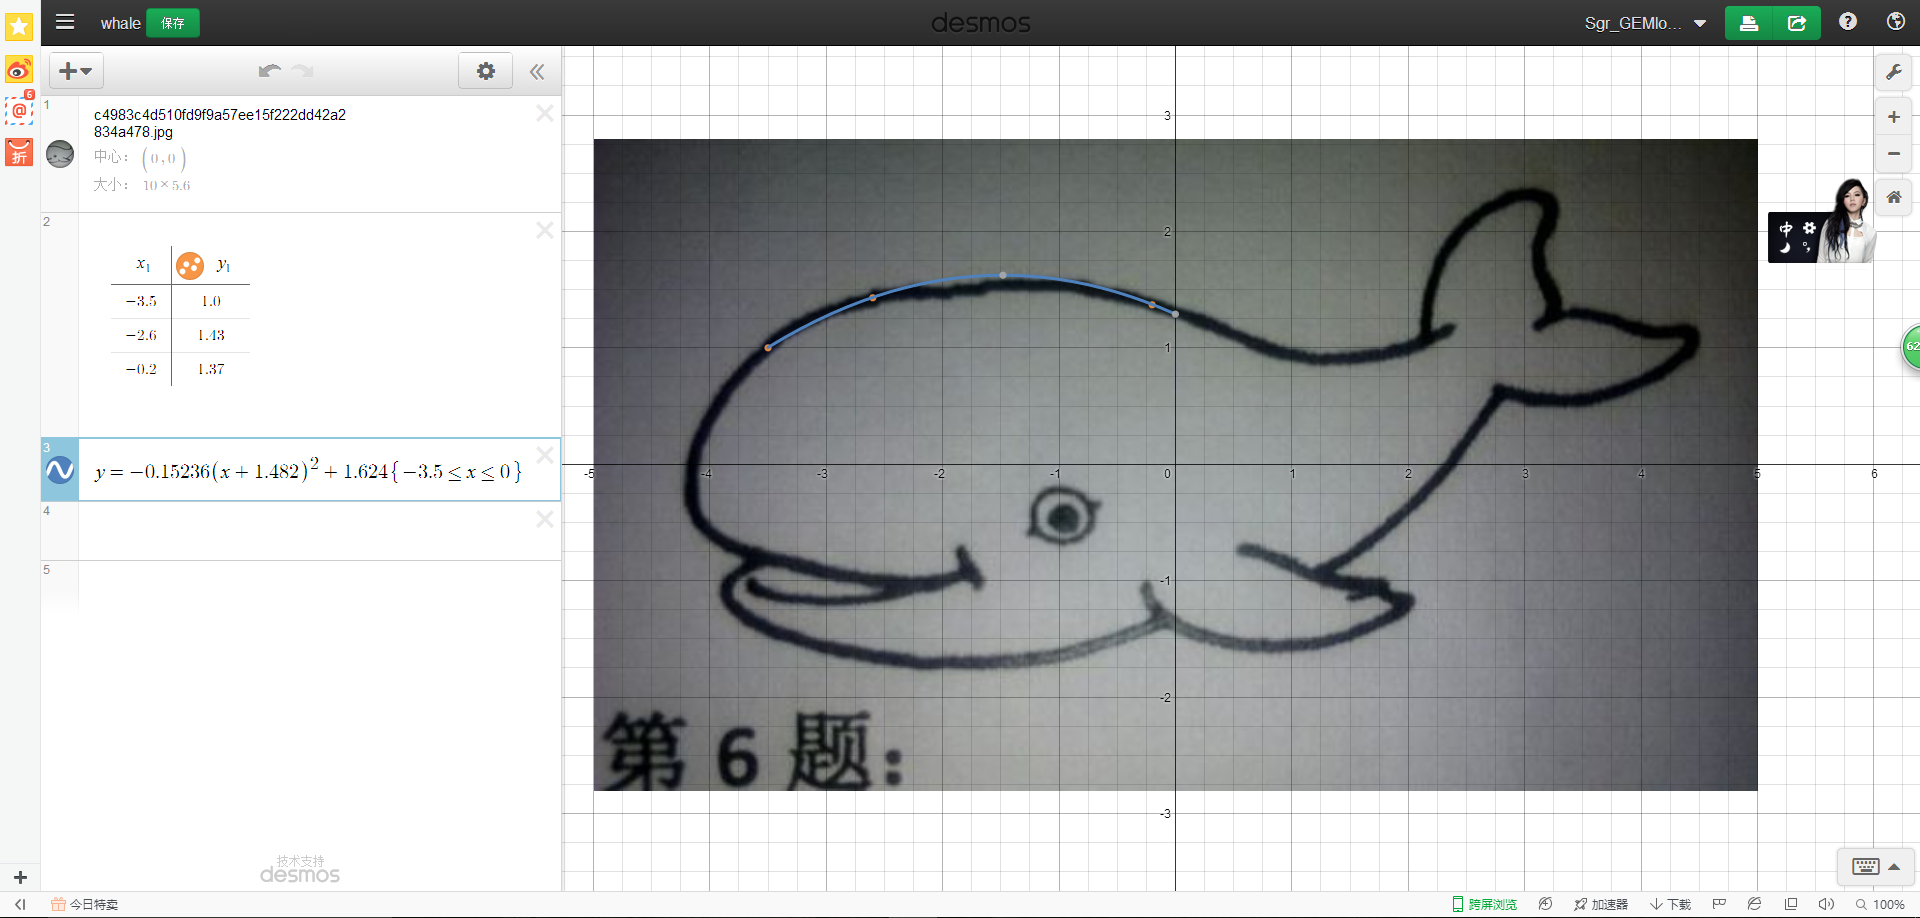Edit the image size value 10×5.6
The image size is (1920, 918).
[x=166, y=185]
